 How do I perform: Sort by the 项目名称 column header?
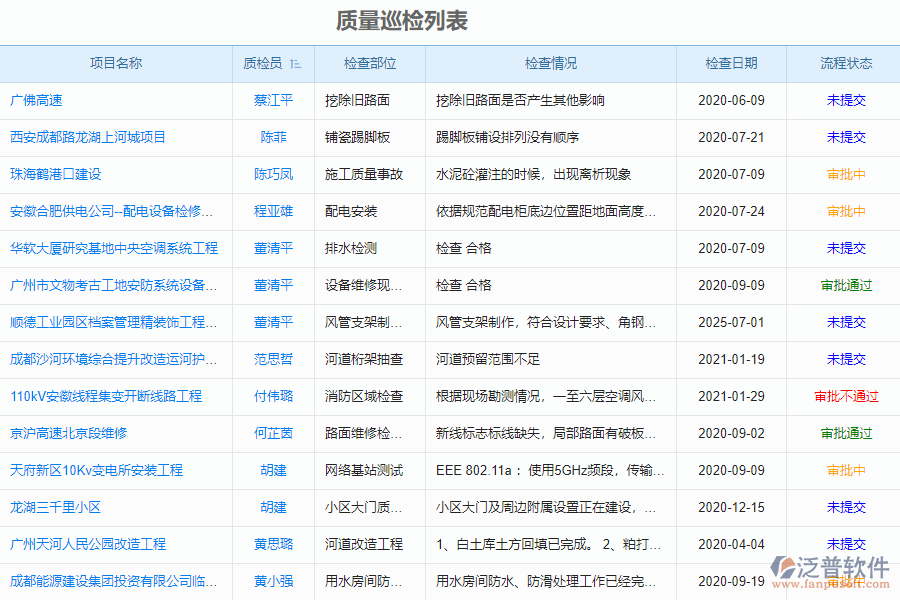[x=117, y=62]
